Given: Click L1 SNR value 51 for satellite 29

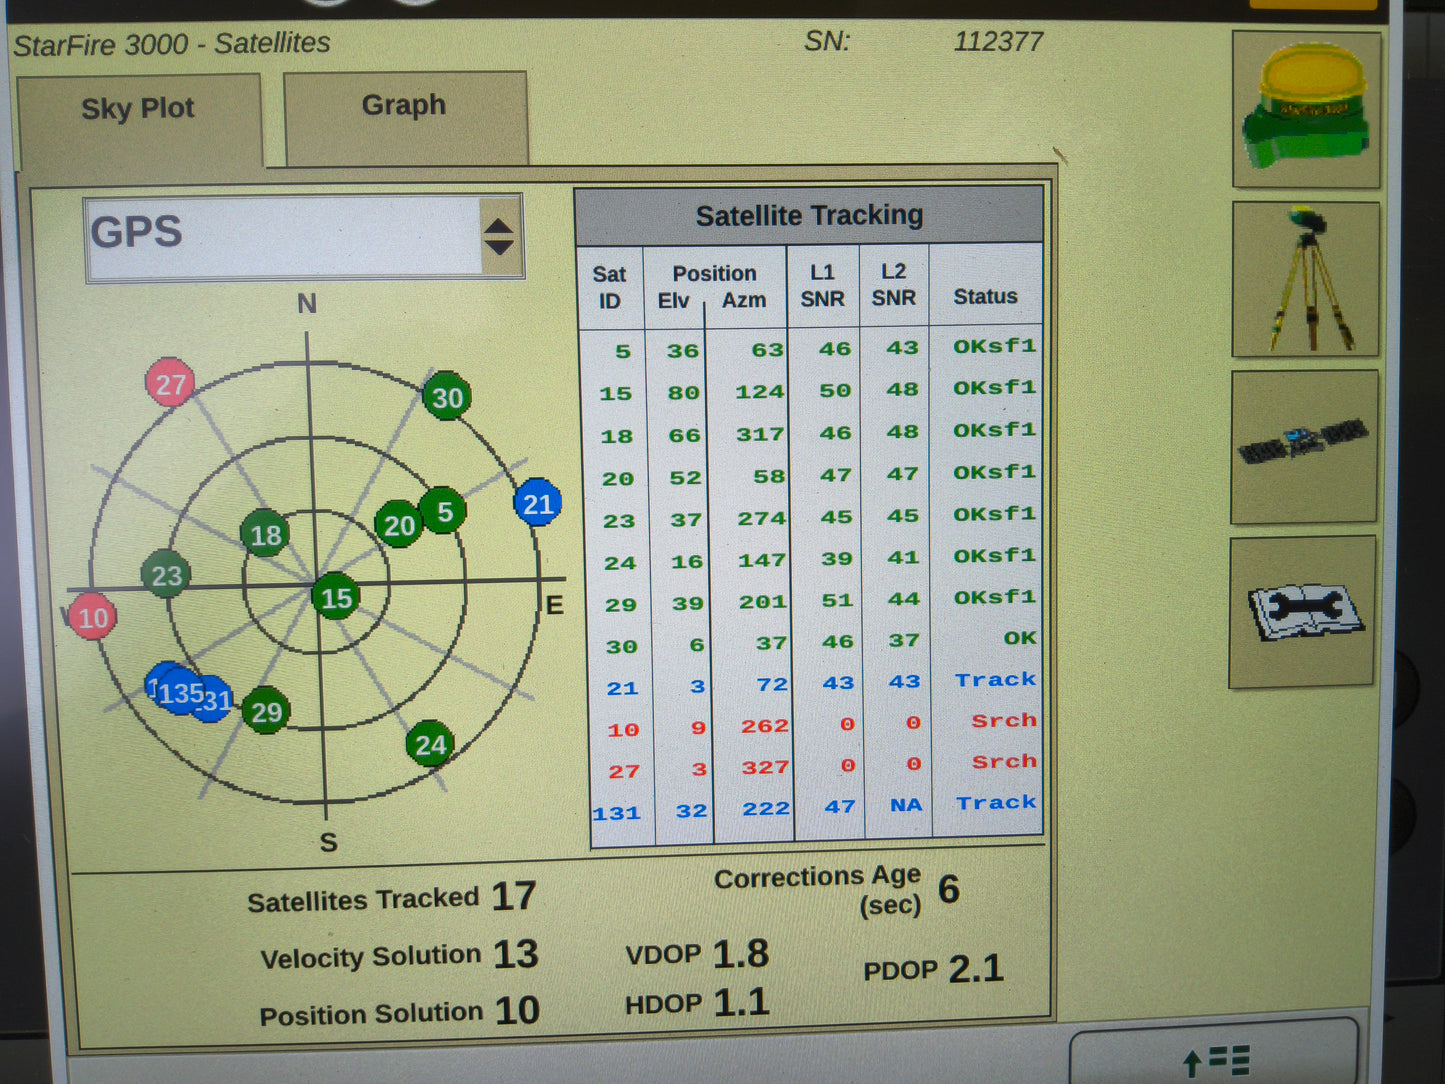Looking at the screenshot, I should pyautogui.click(x=838, y=600).
